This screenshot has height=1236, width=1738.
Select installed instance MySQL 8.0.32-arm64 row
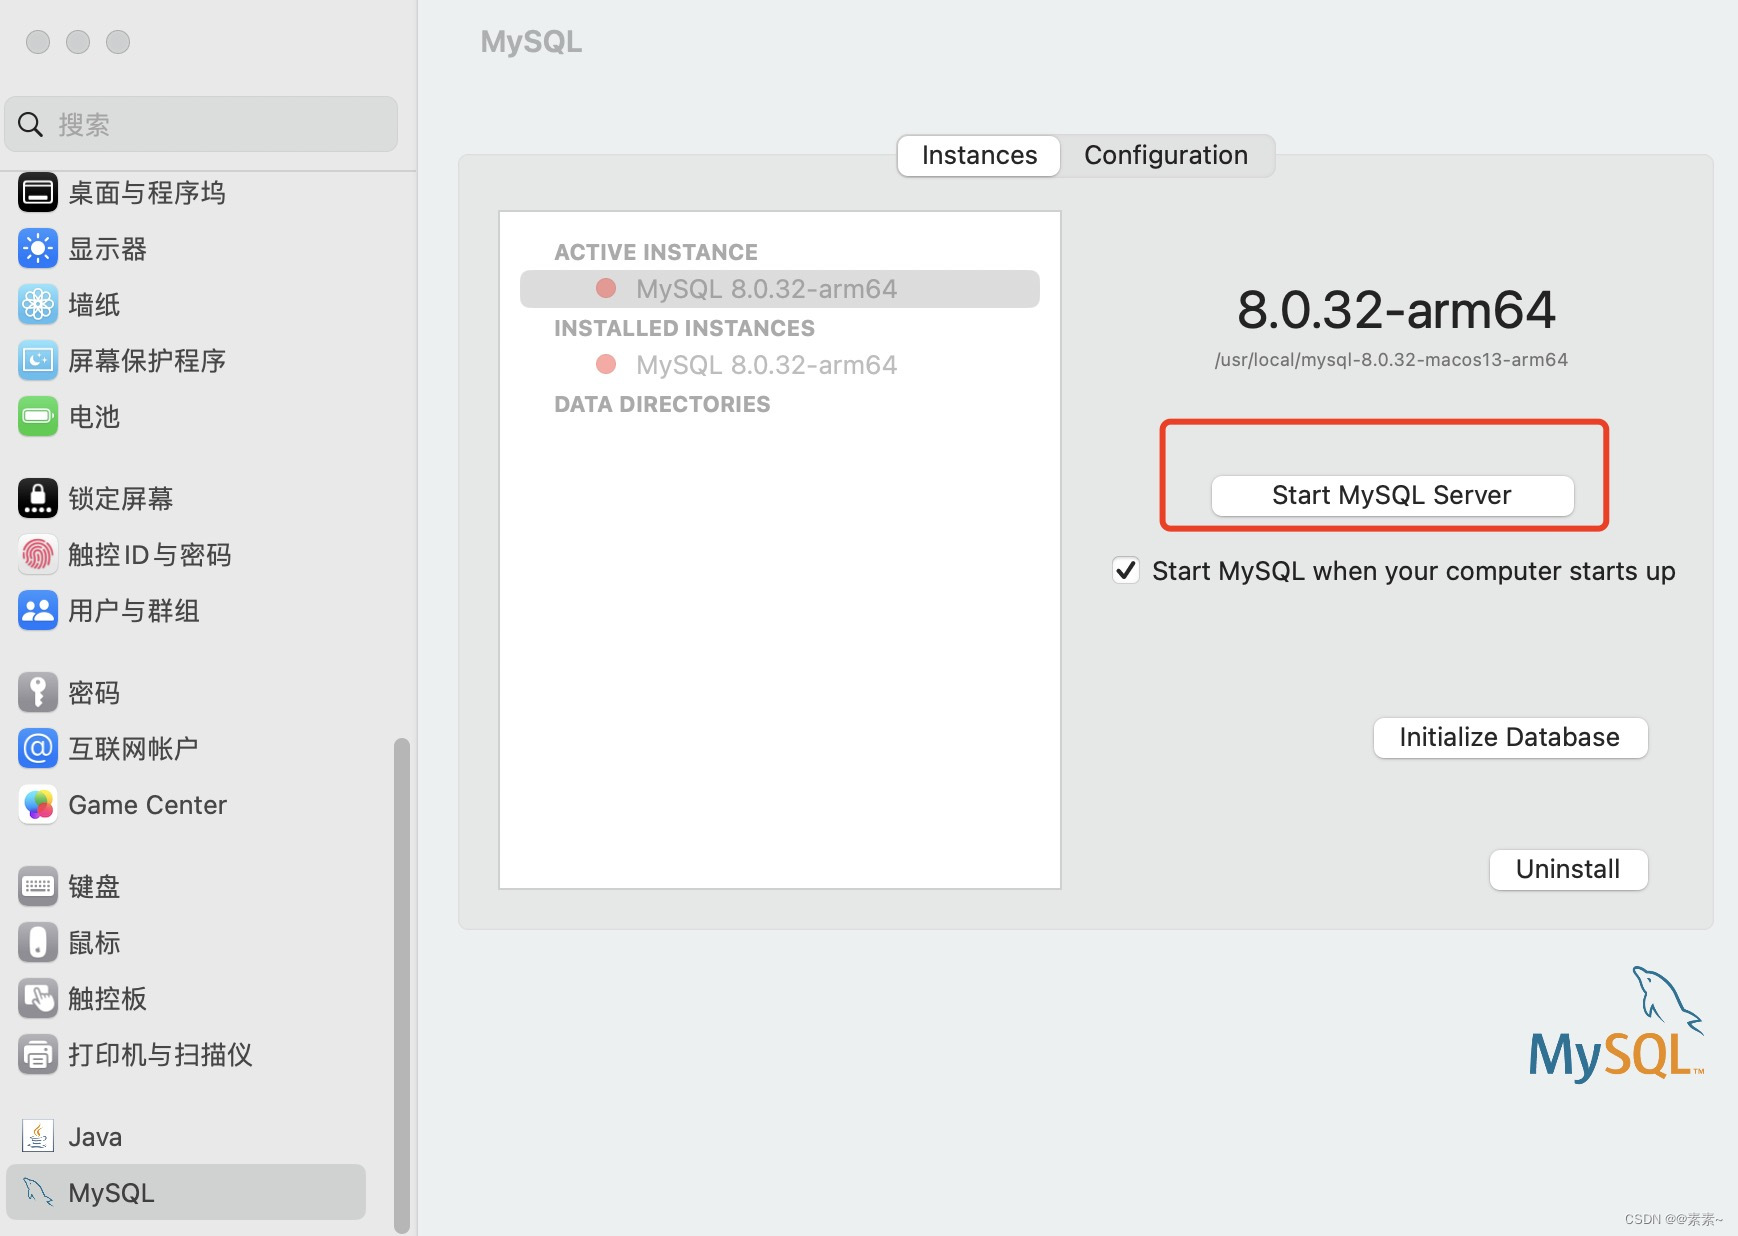[780, 365]
